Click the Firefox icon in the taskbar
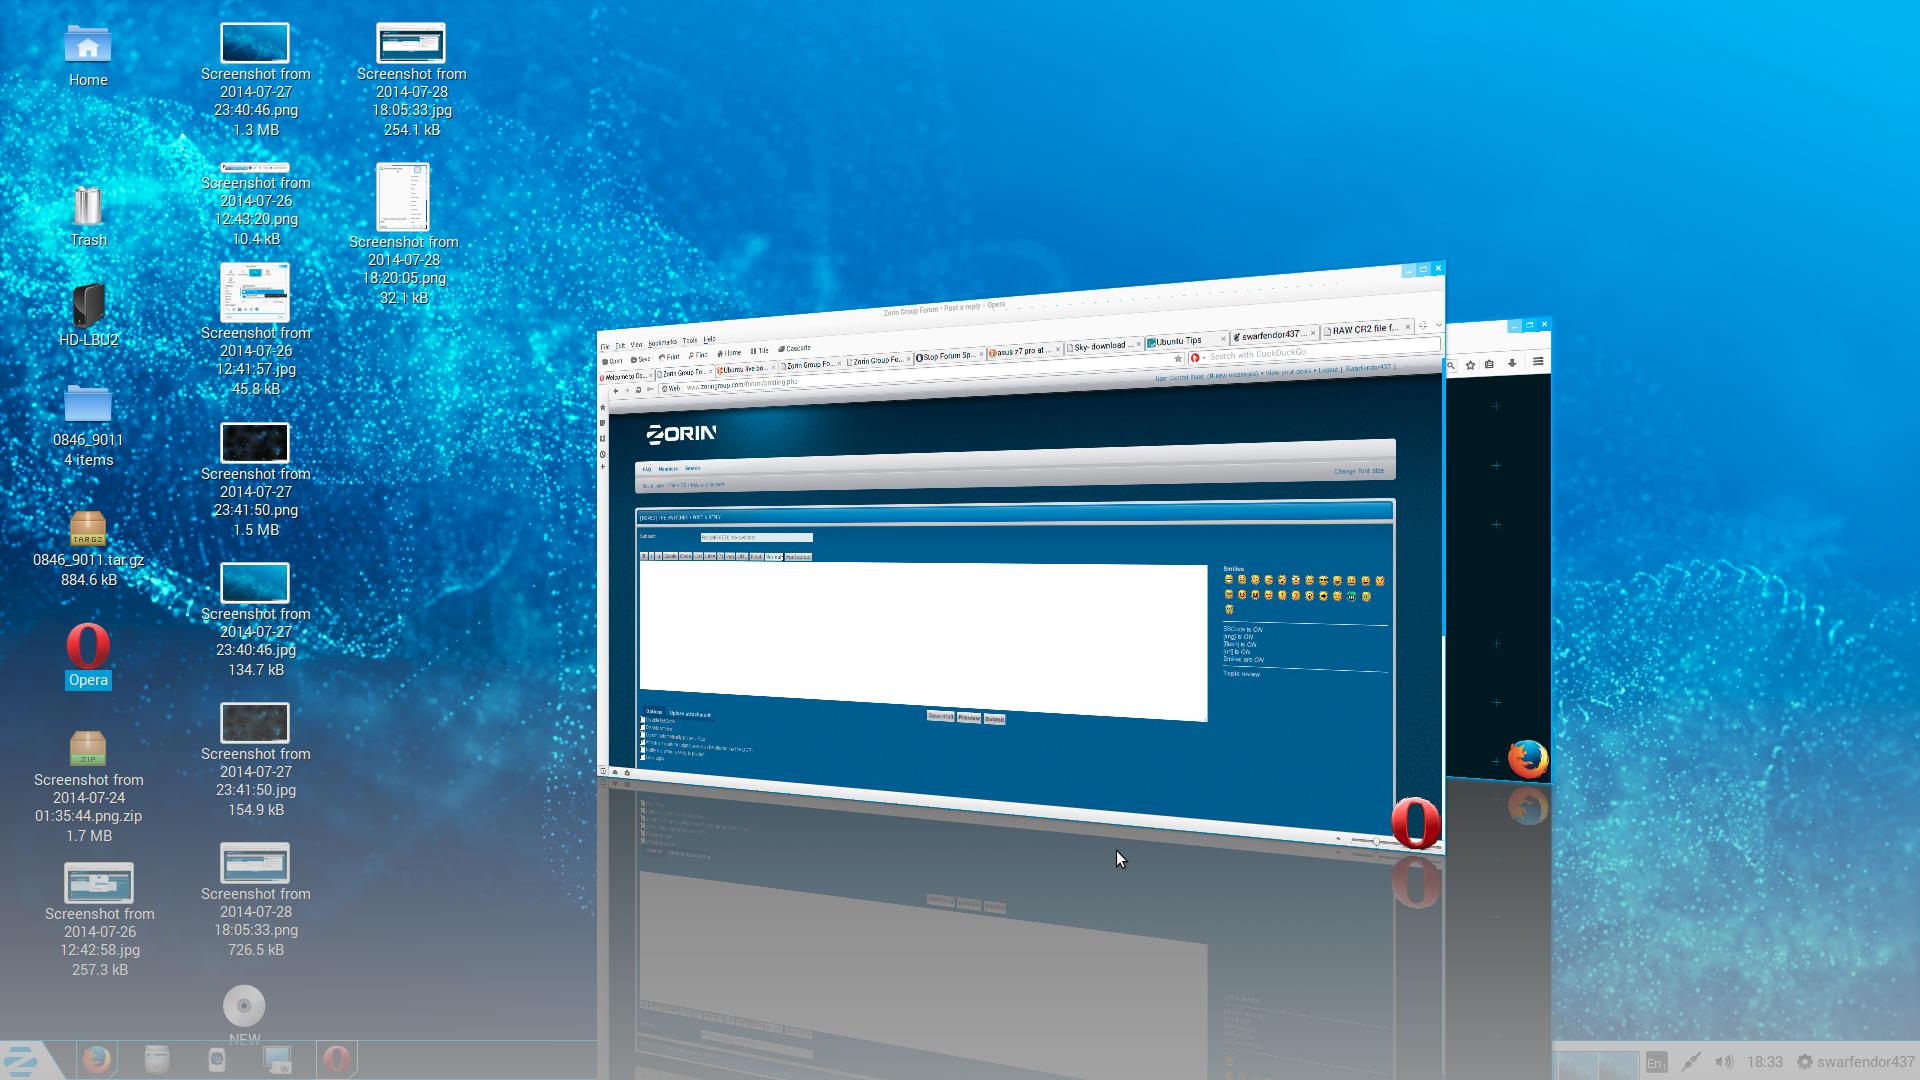Viewport: 1920px width, 1080px height. click(x=97, y=1059)
